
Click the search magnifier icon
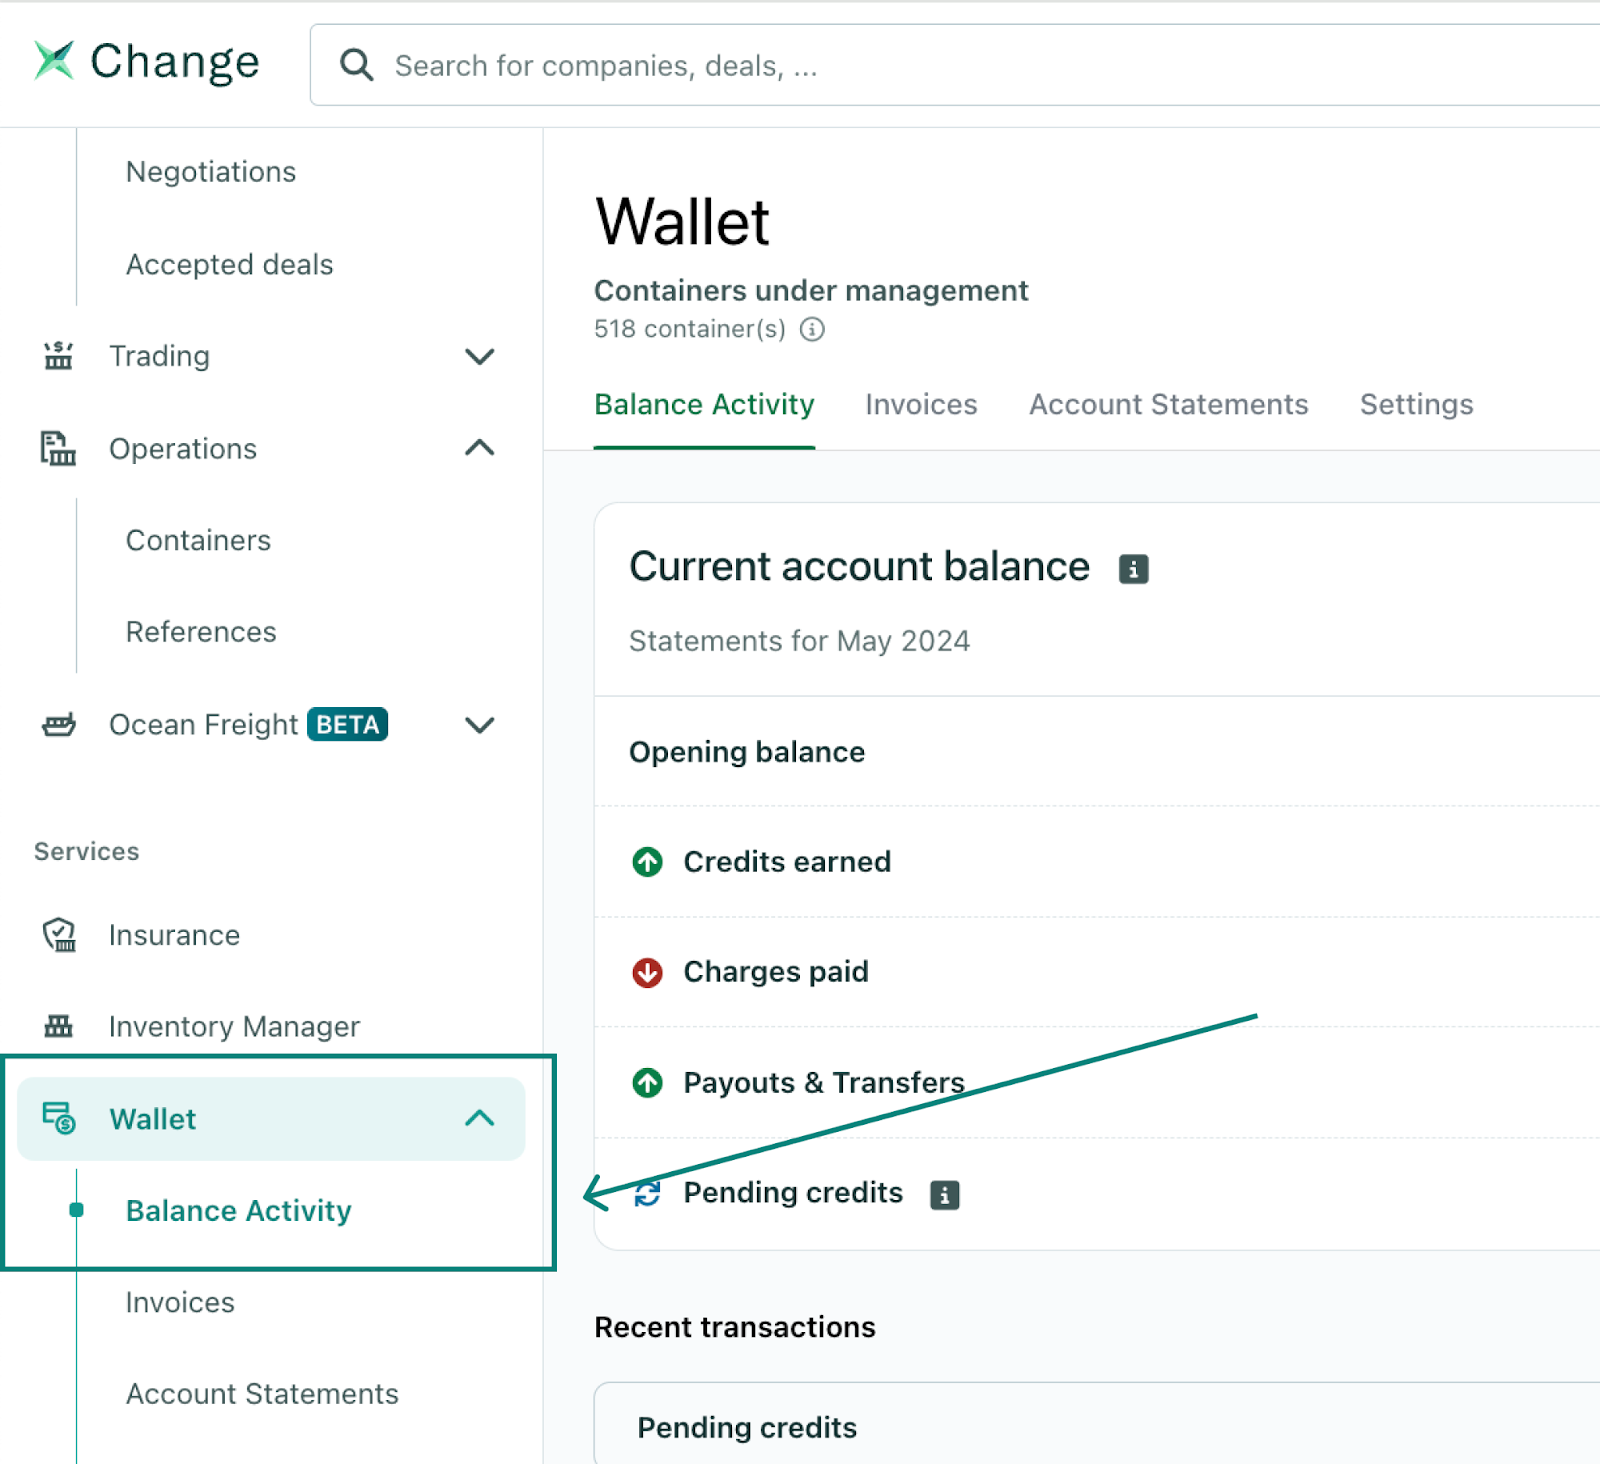(x=356, y=65)
